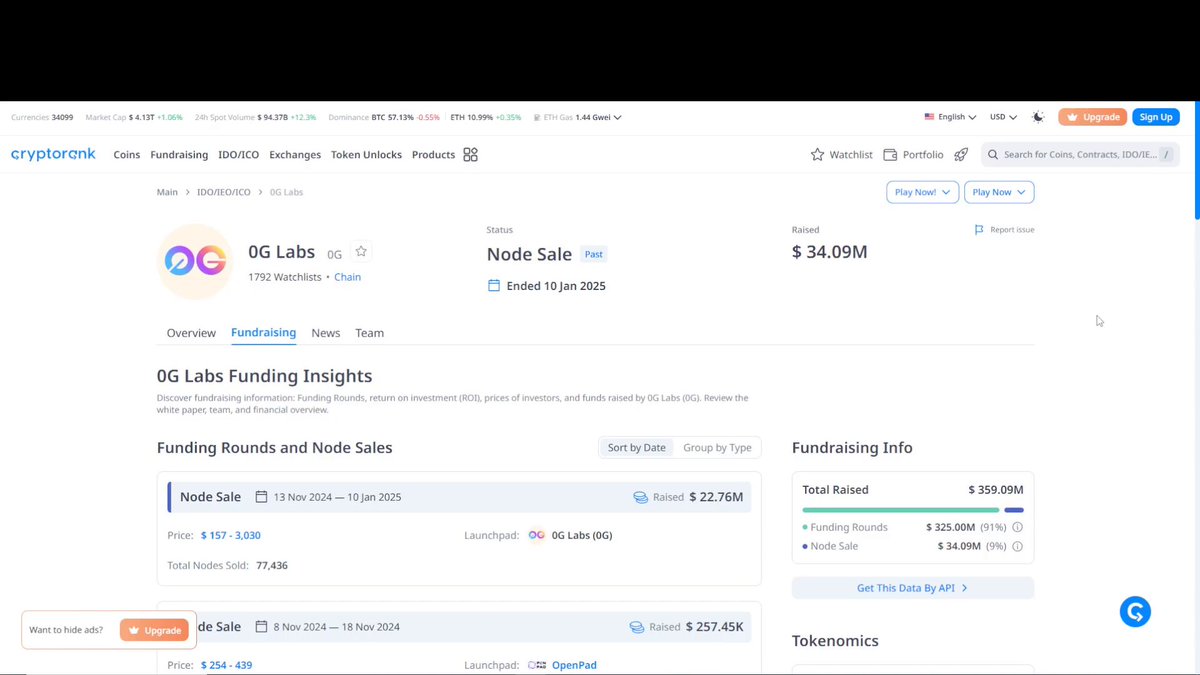Switch to the Overview tab
Screen dimensions: 1200x675
tap(191, 333)
